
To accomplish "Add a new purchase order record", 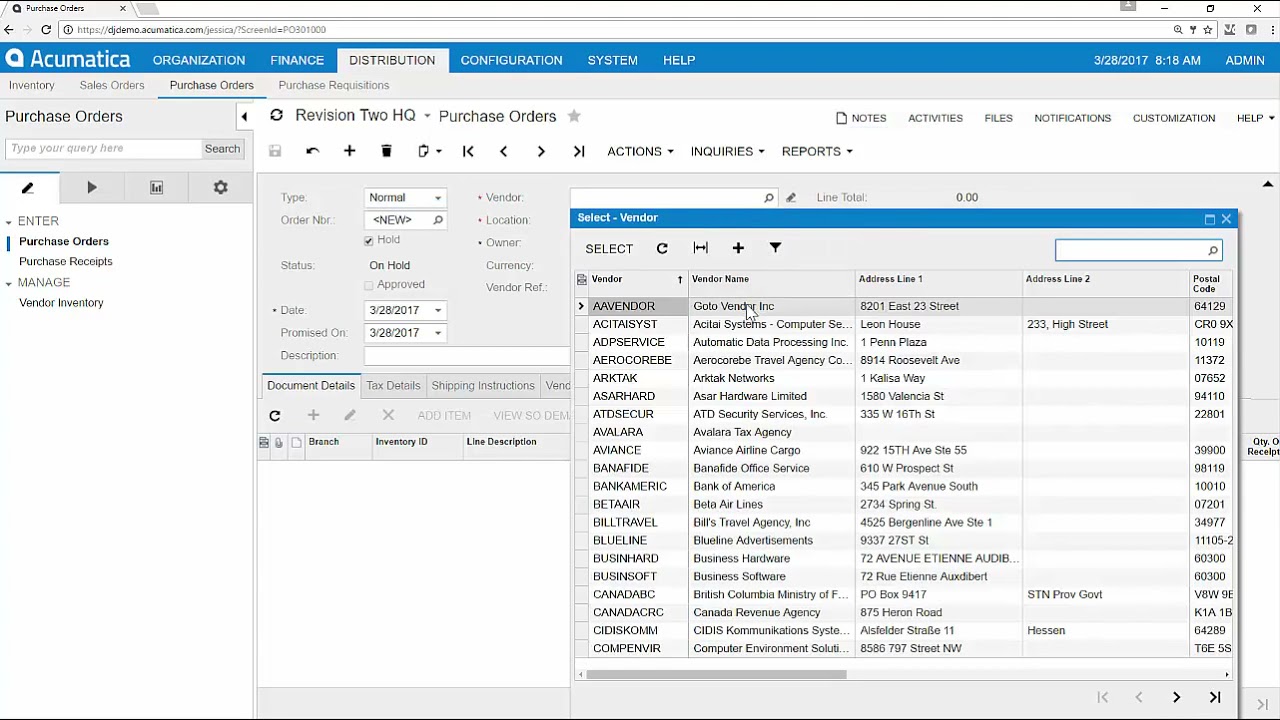I will point(349,151).
